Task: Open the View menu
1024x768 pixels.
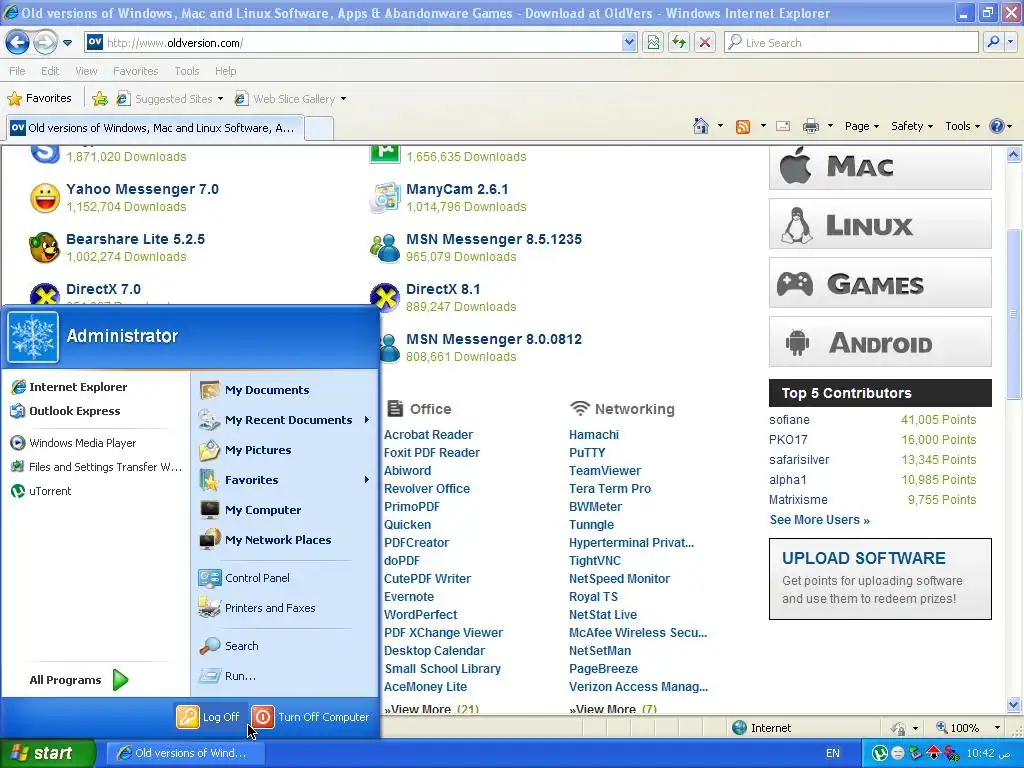Action: coord(86,71)
